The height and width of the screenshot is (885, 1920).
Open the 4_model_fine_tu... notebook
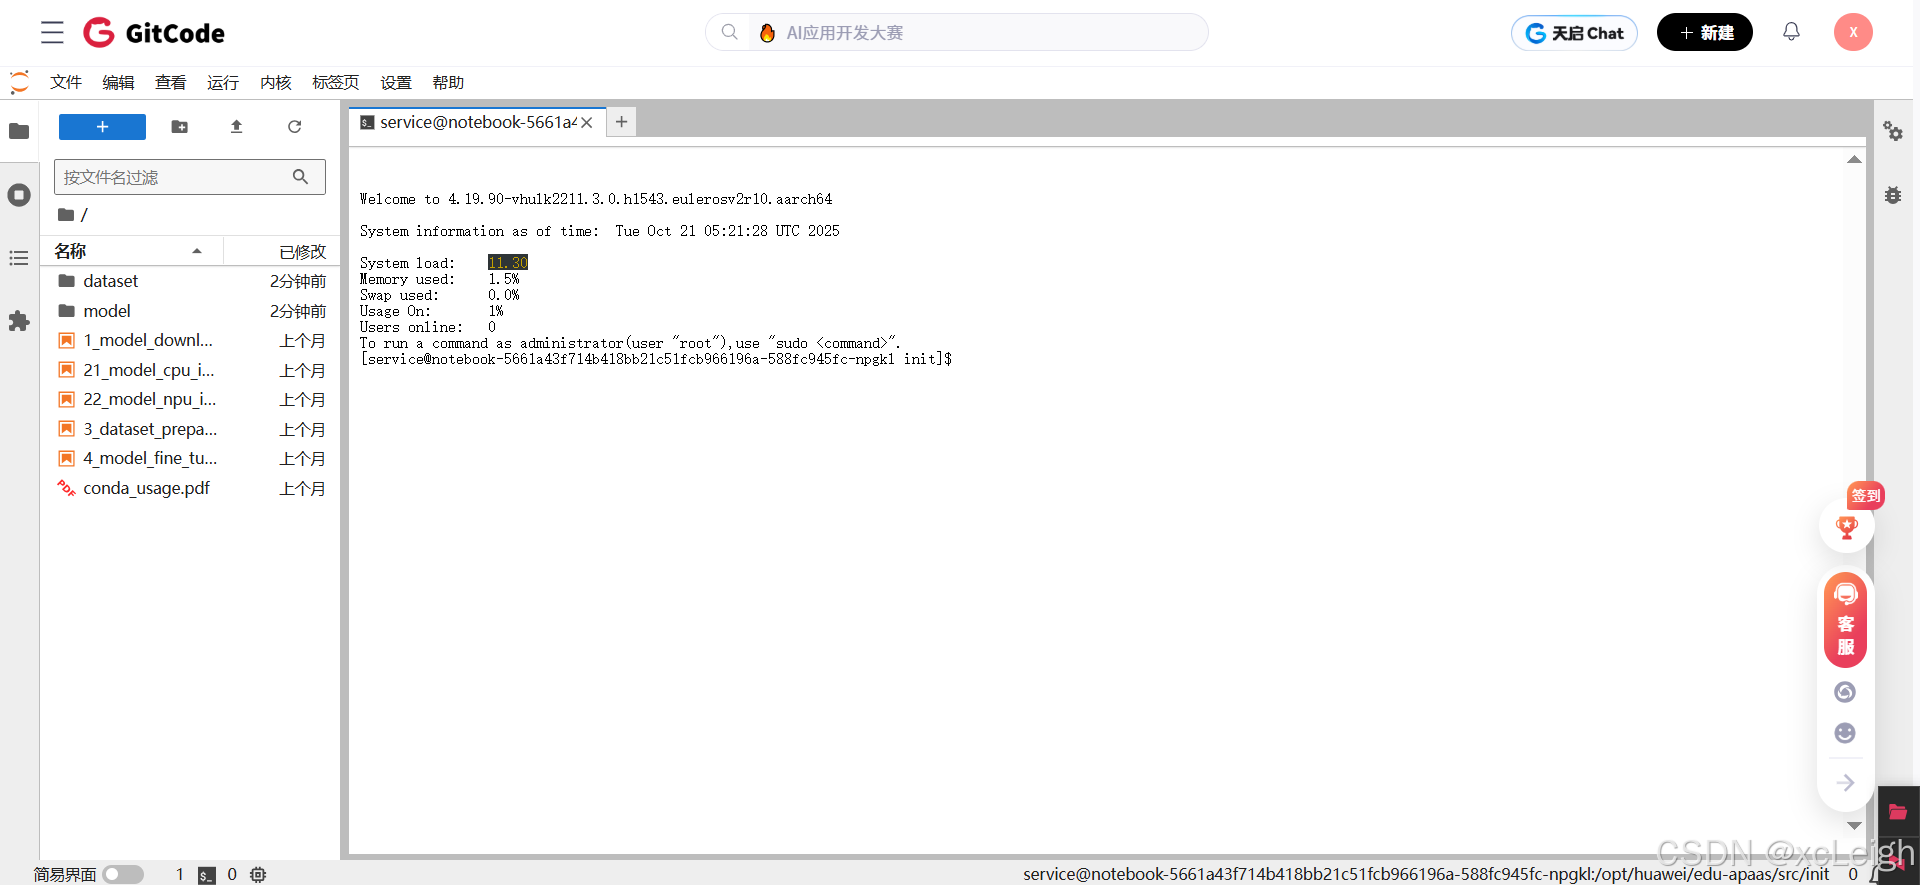(192, 458)
